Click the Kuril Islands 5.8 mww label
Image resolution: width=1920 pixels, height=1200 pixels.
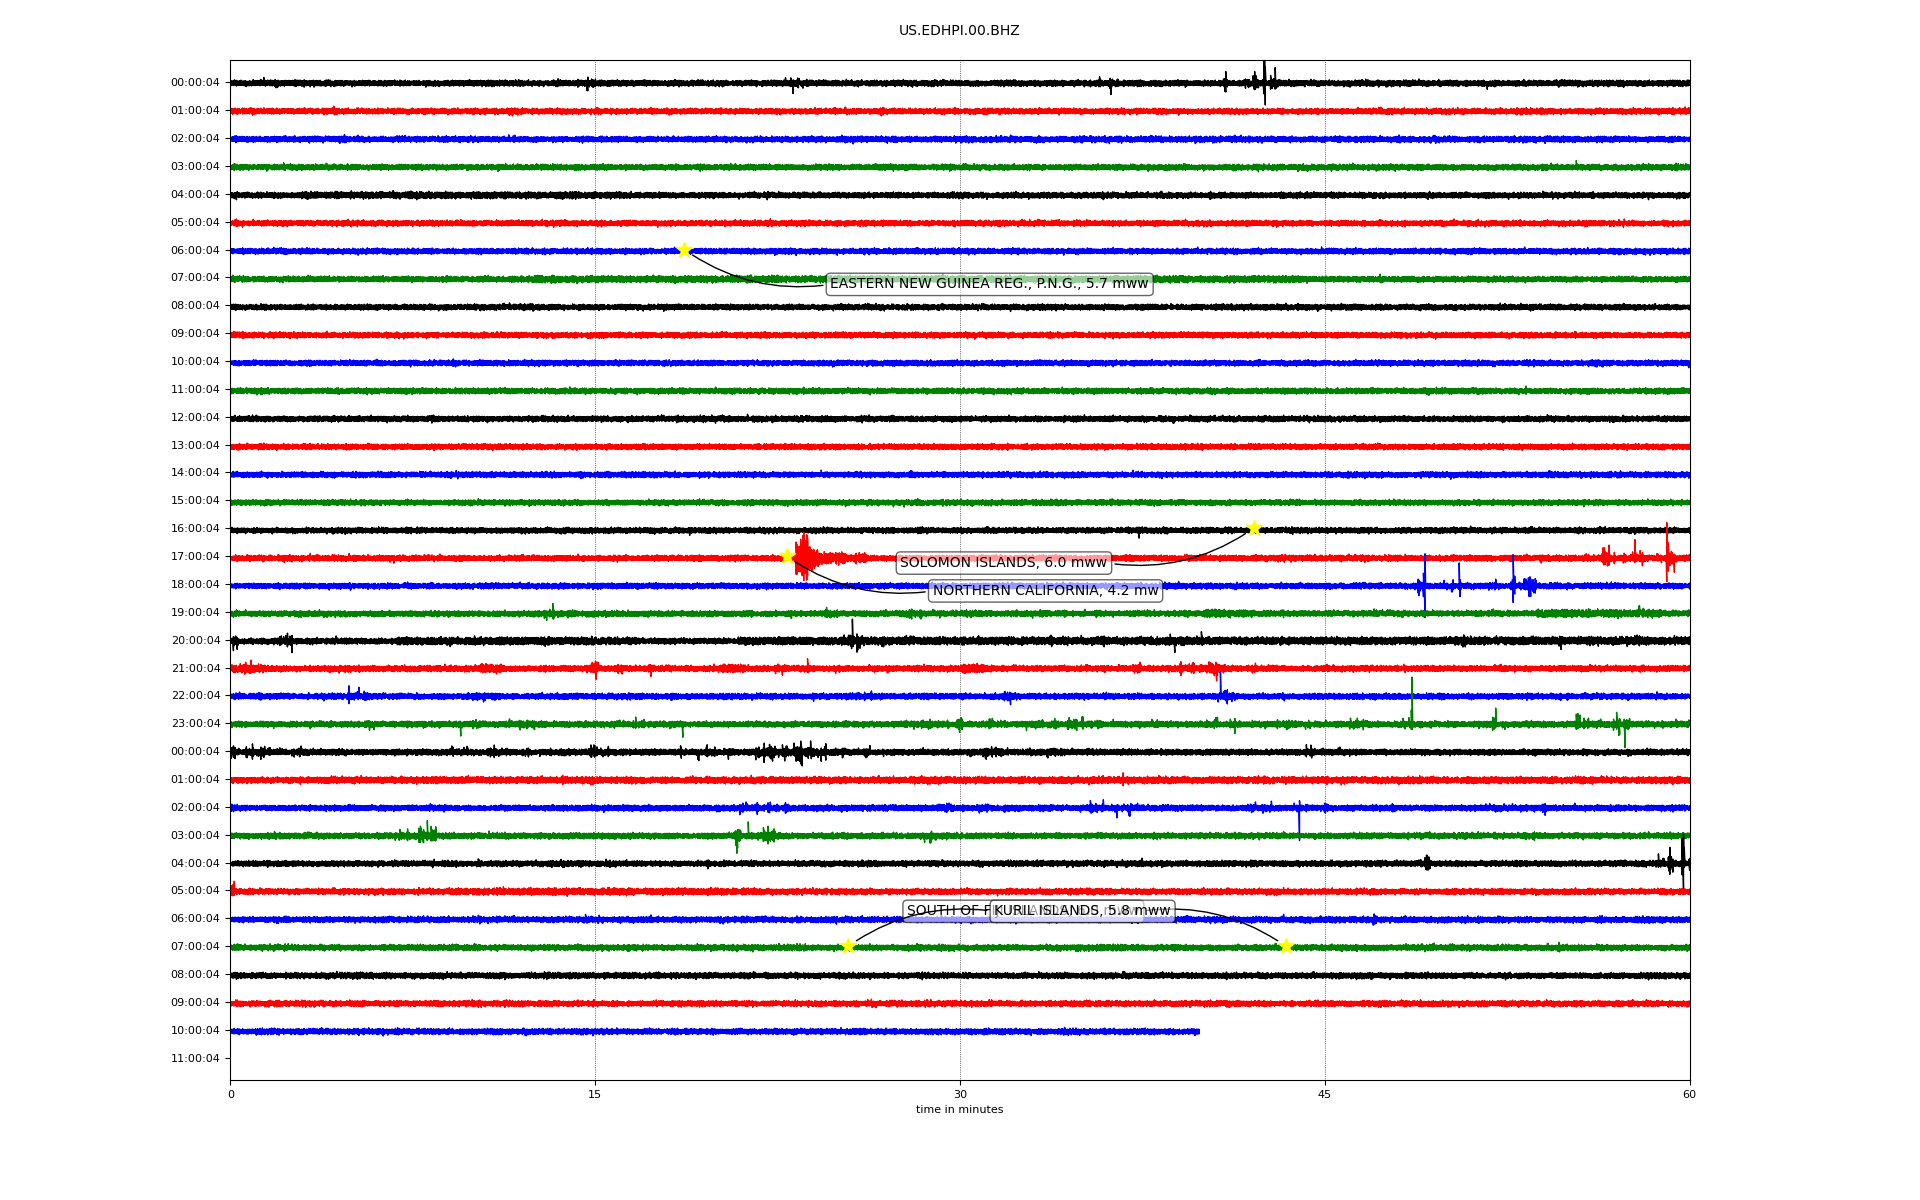(x=1082, y=911)
